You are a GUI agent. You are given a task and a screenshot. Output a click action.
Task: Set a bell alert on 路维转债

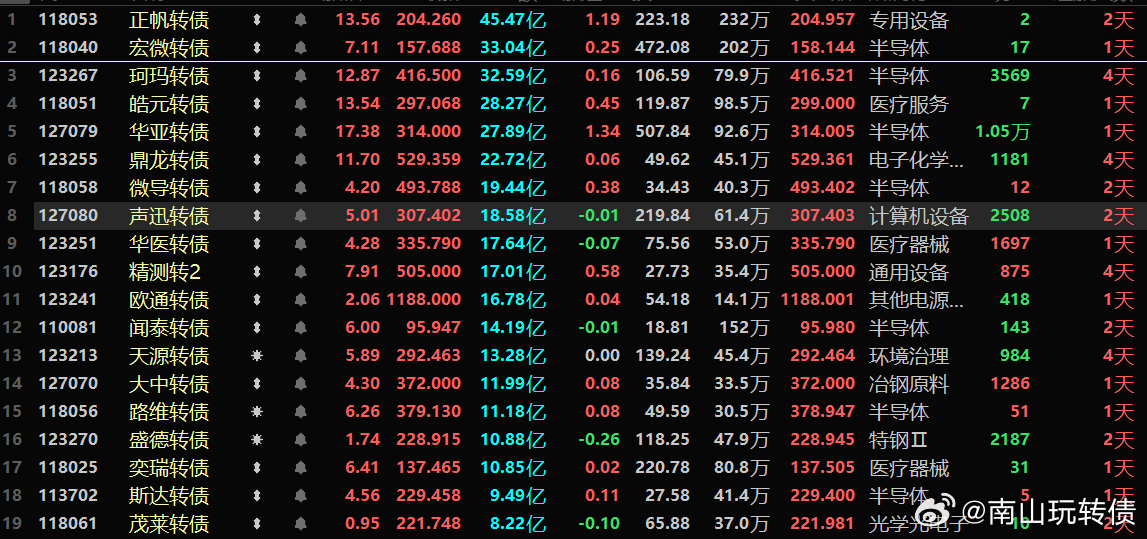pyautogui.click(x=300, y=412)
